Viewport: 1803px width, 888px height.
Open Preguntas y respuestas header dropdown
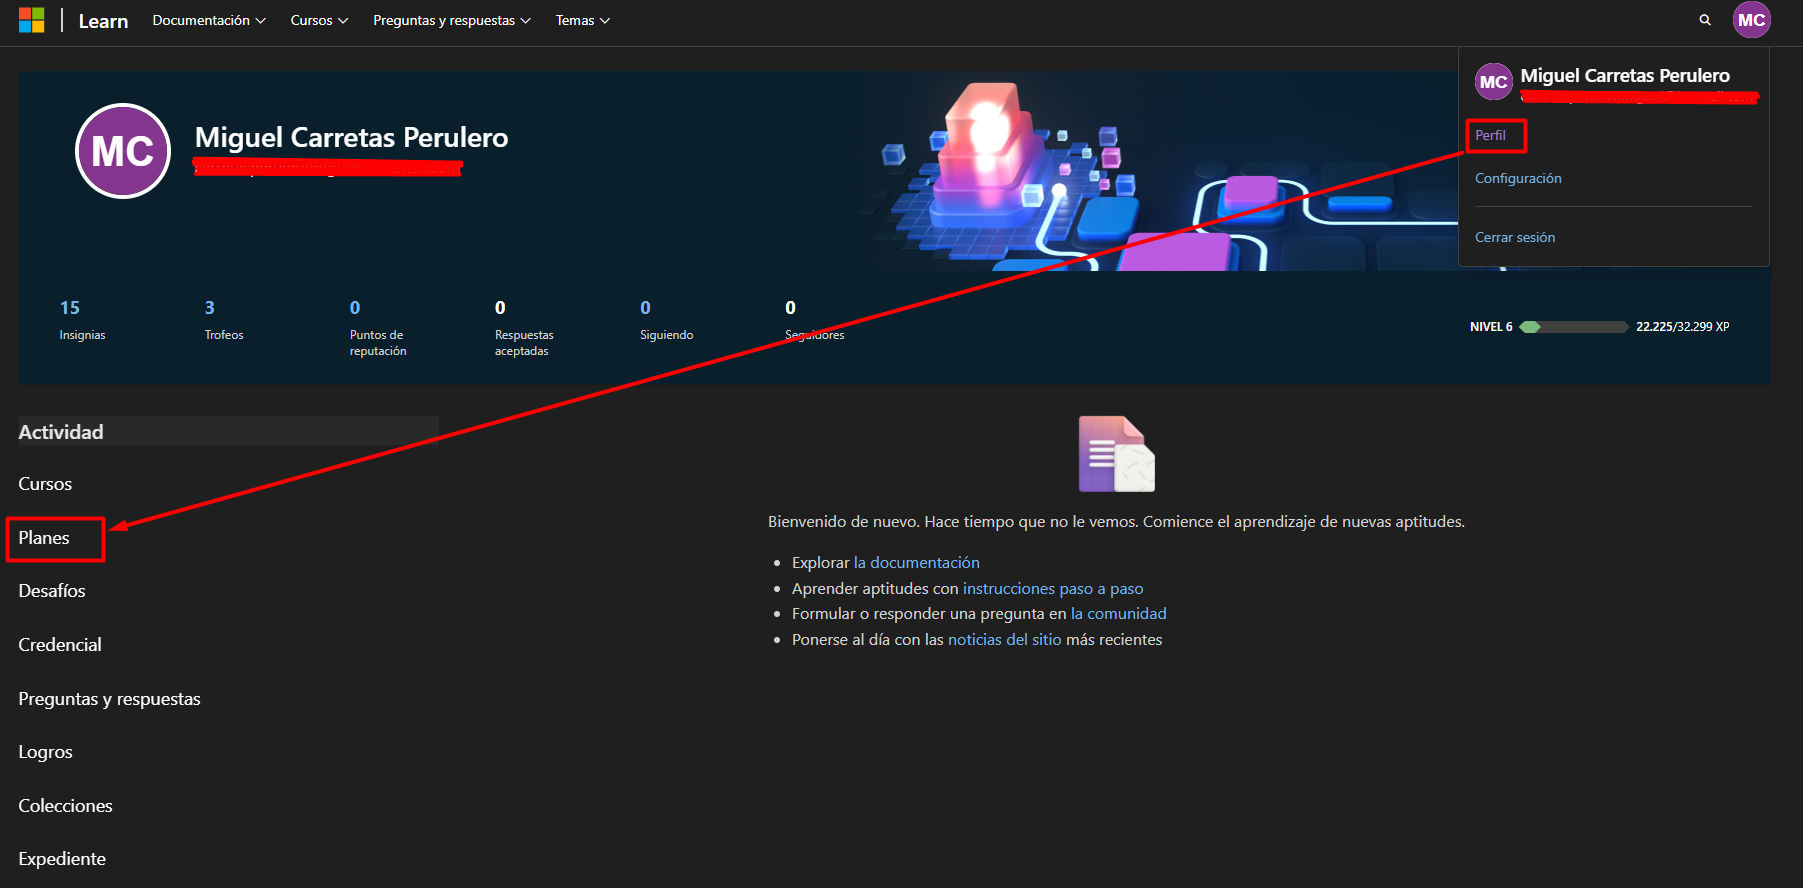coord(451,20)
